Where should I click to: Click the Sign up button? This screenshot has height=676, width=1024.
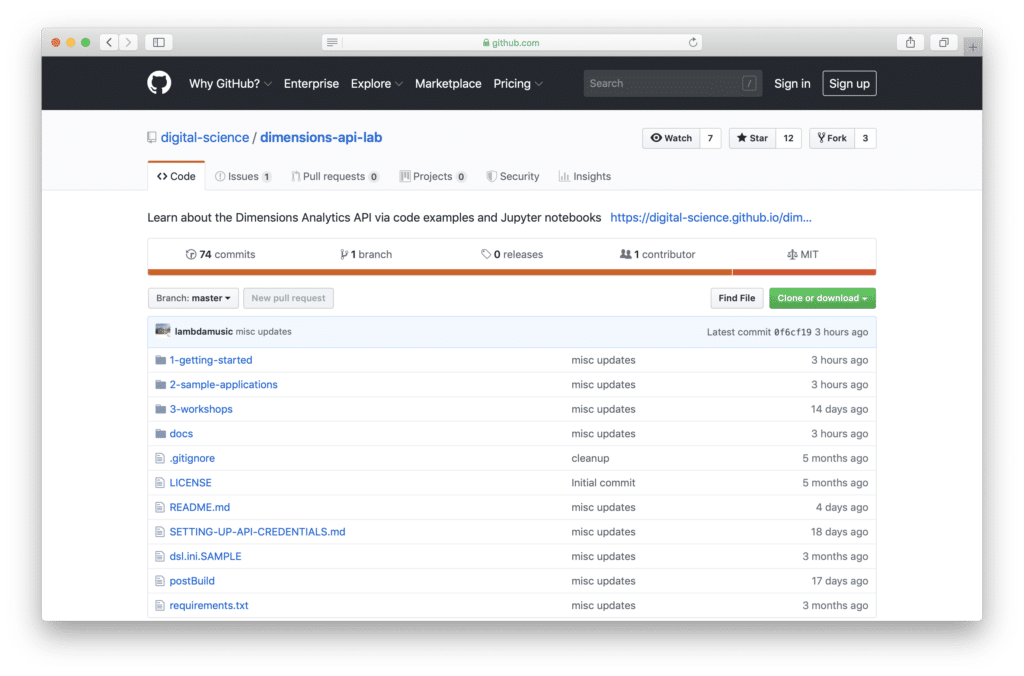pos(849,84)
